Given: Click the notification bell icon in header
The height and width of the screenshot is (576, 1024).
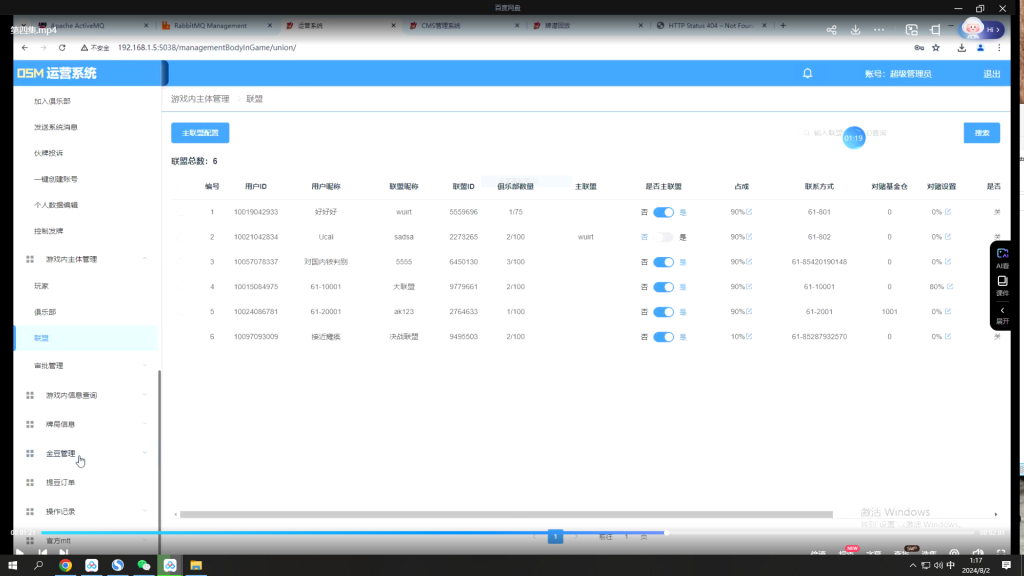Looking at the screenshot, I should [x=808, y=73].
